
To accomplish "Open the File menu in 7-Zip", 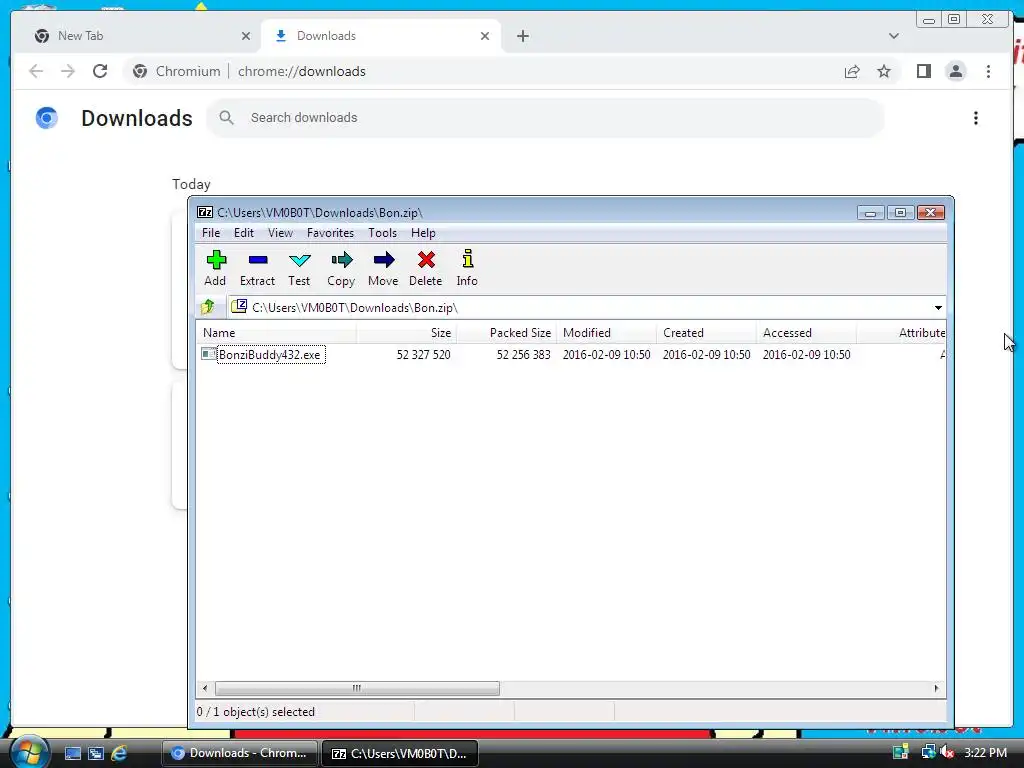I will pyautogui.click(x=211, y=233).
